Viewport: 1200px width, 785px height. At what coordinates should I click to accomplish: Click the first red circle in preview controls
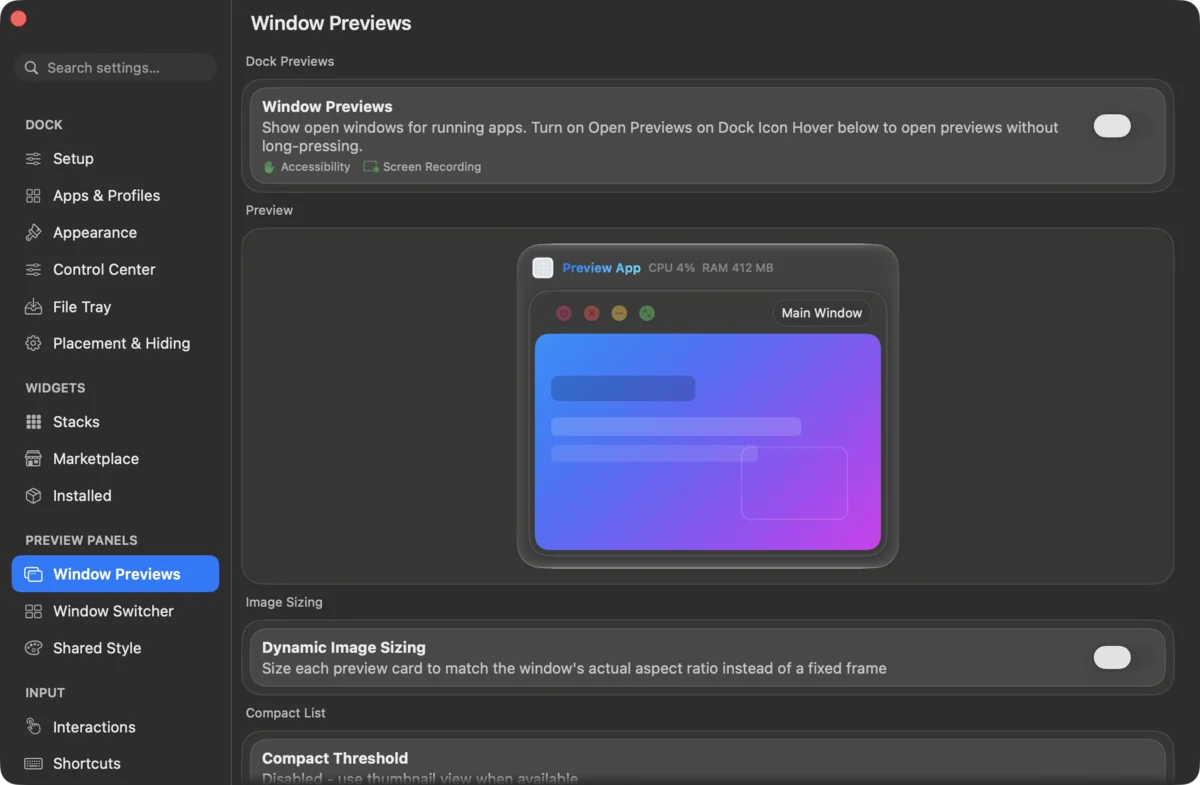point(563,313)
